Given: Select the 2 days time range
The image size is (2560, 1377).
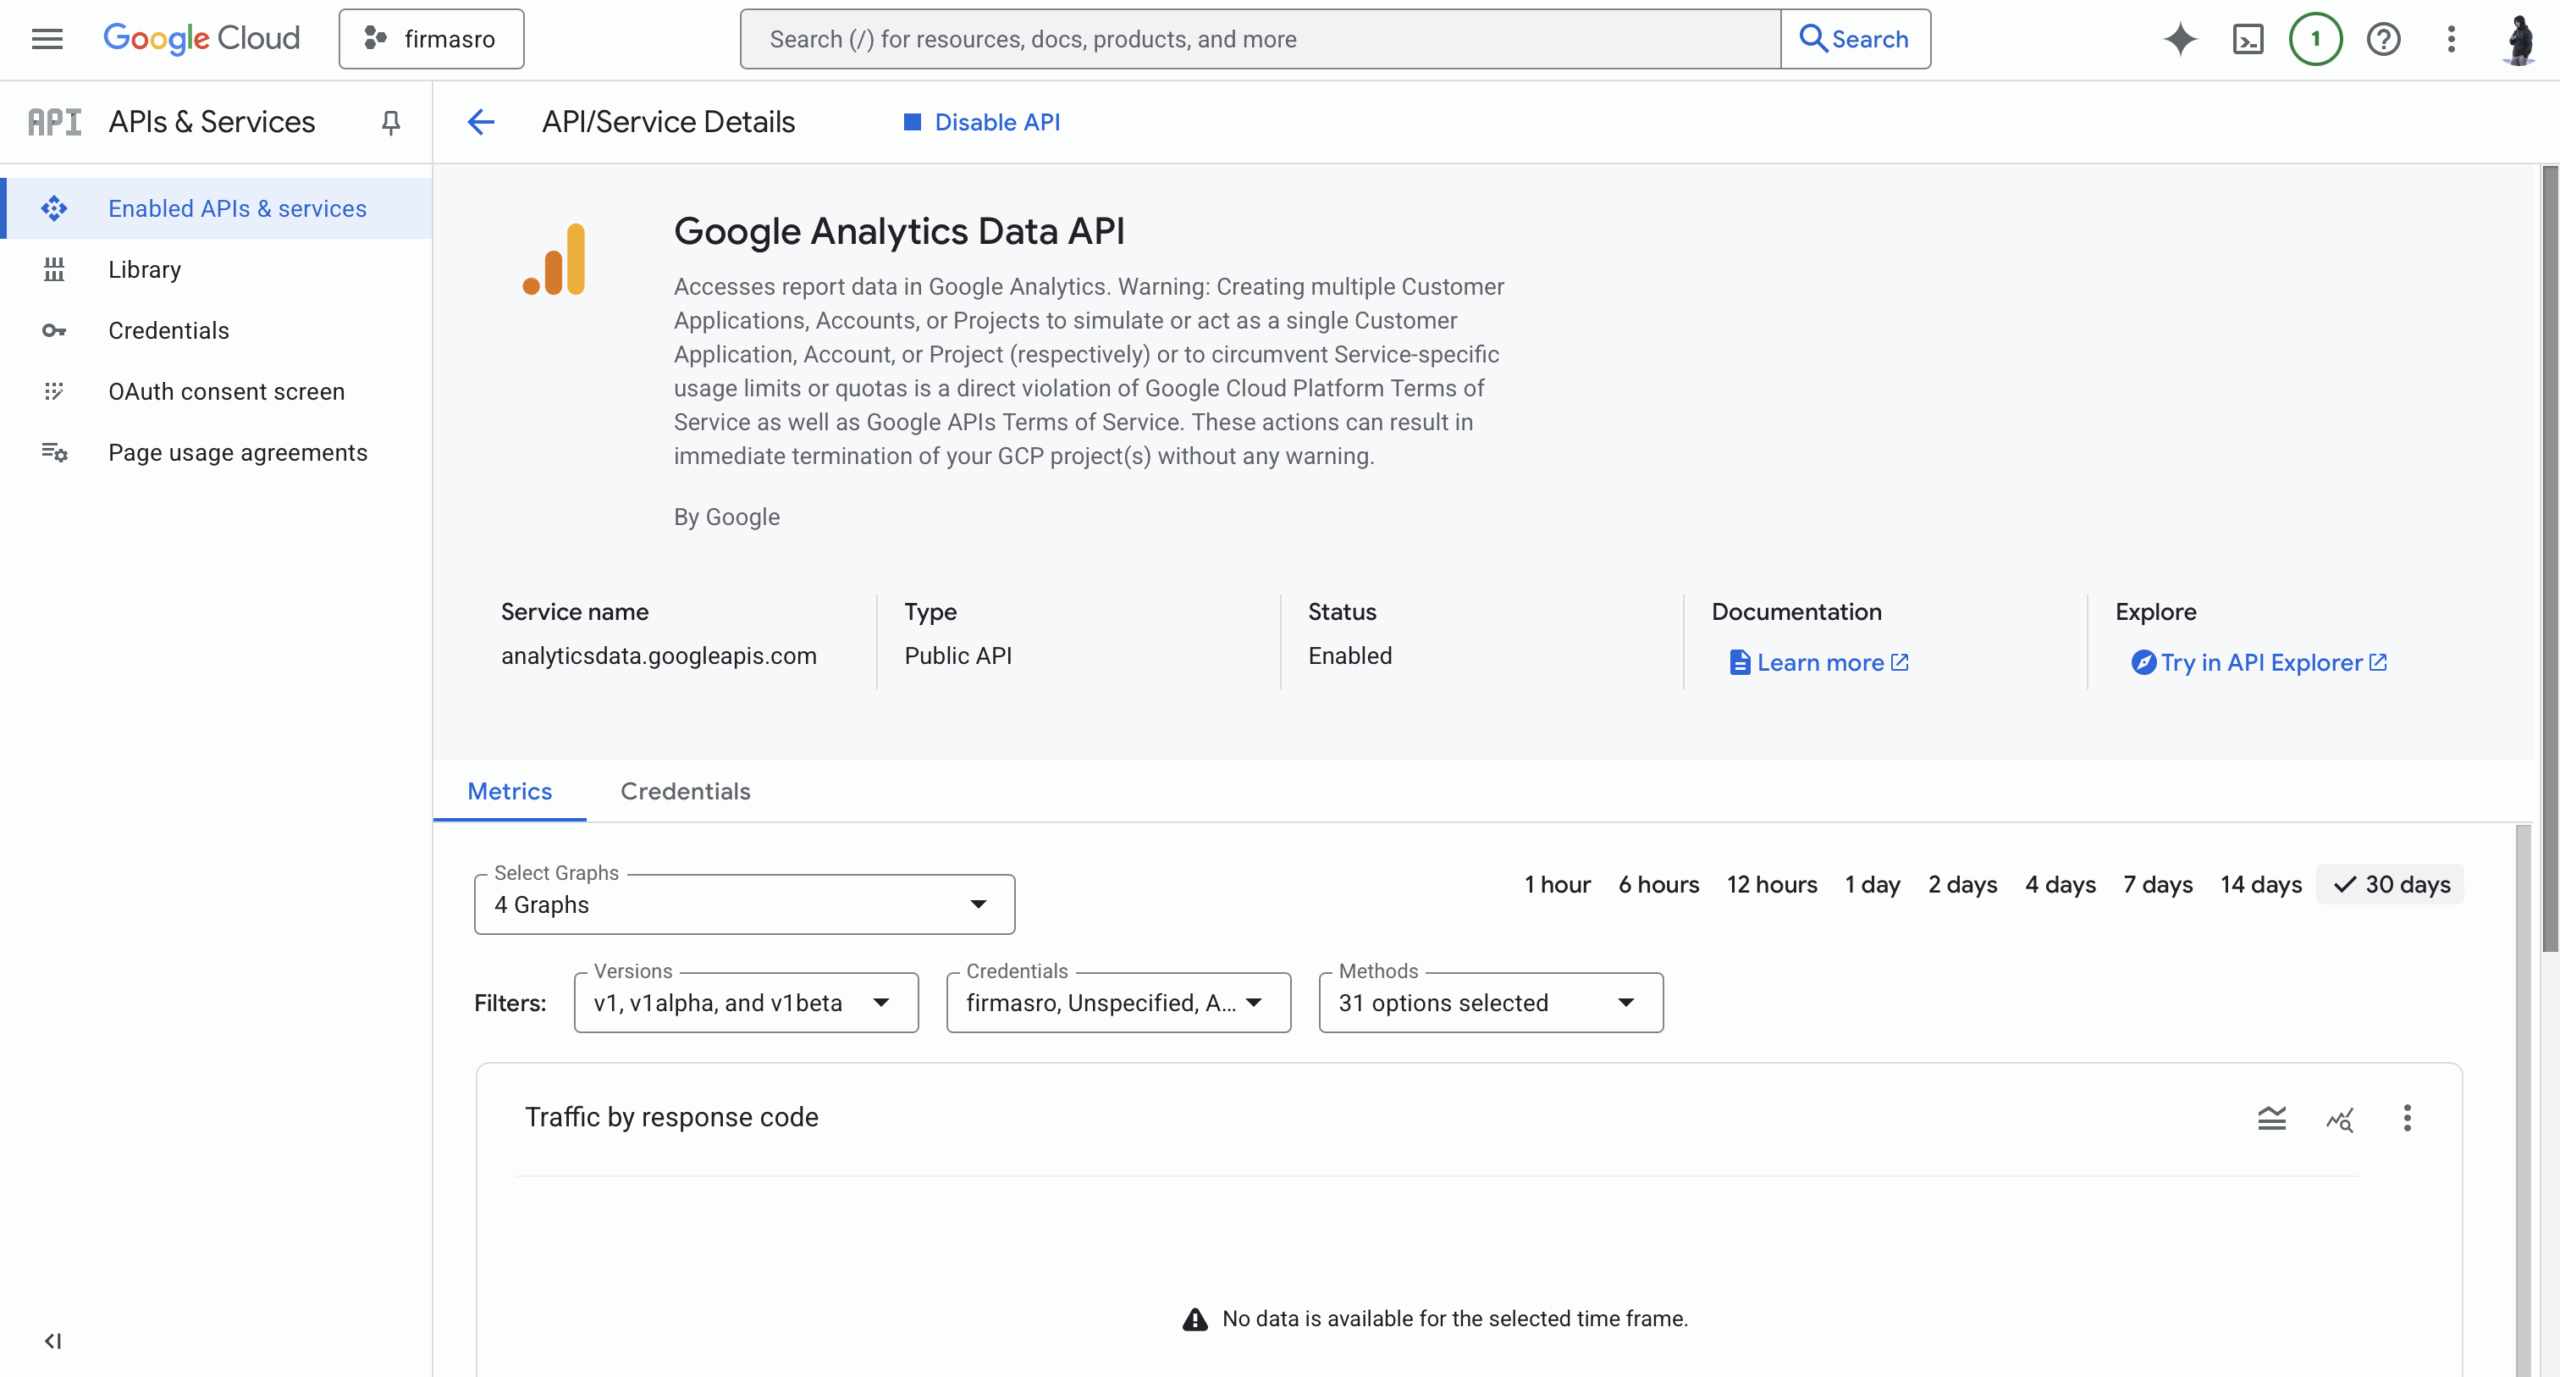Looking at the screenshot, I should [1962, 885].
